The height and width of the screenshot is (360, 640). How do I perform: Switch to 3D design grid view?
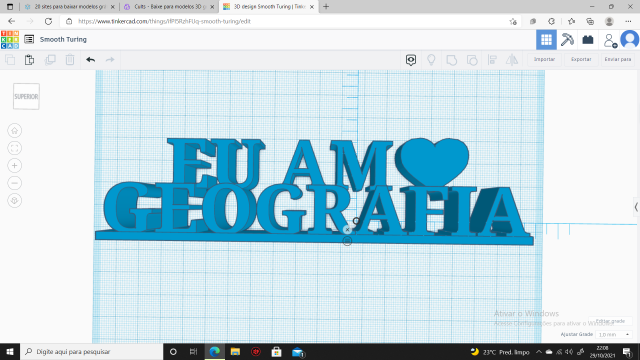(x=546, y=40)
